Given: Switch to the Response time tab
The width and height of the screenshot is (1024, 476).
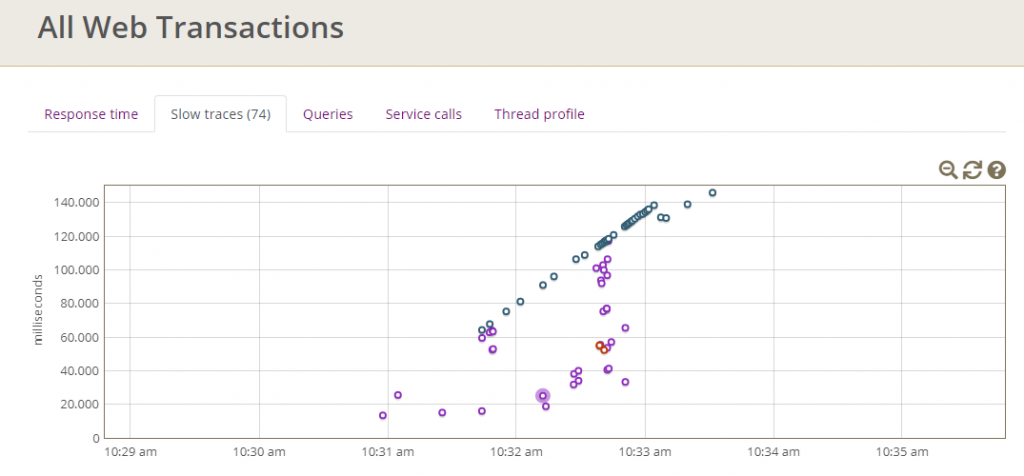Looking at the screenshot, I should point(91,114).
